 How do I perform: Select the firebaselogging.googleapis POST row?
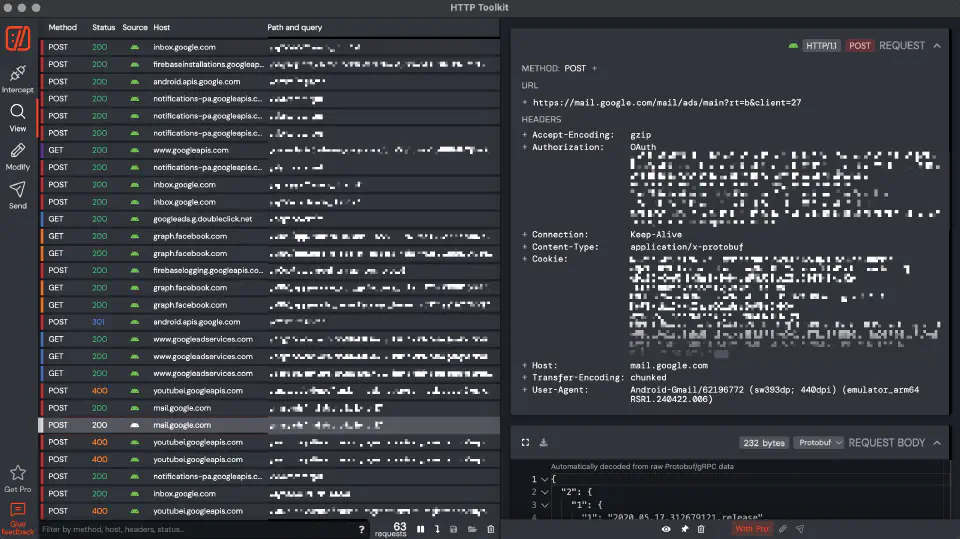tap(269, 270)
